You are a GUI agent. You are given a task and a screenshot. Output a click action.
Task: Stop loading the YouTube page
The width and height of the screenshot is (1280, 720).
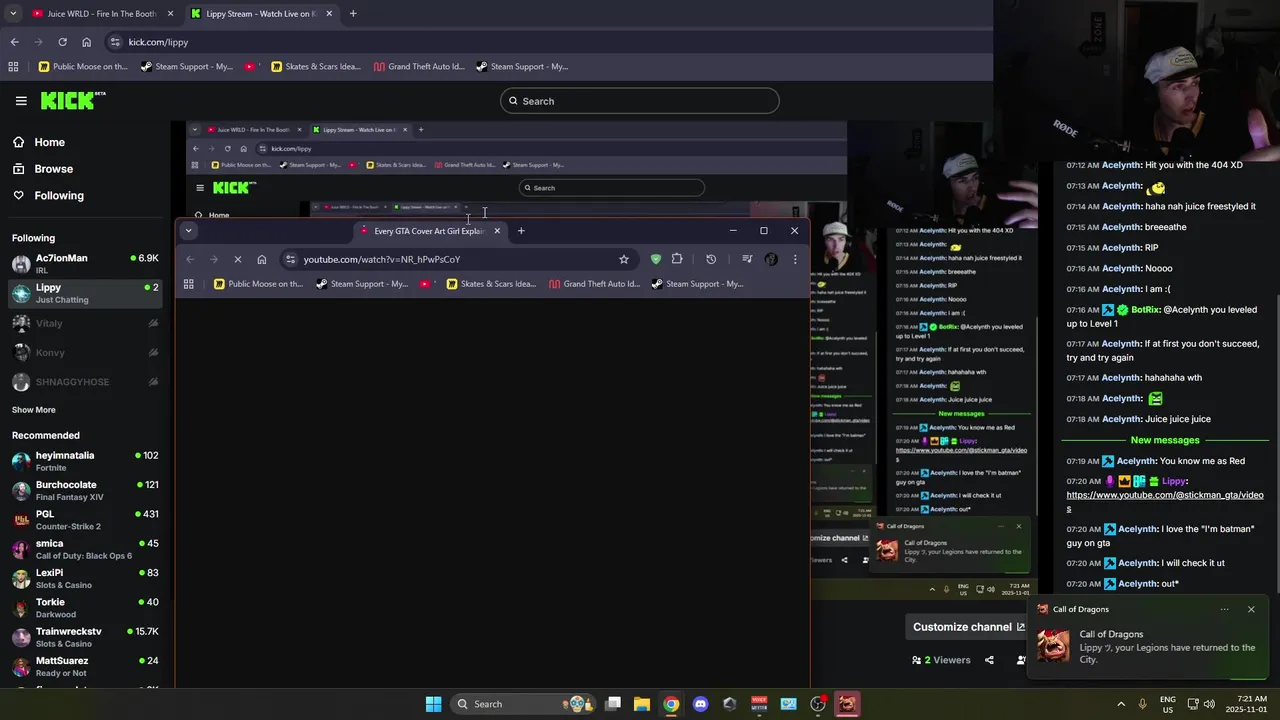coord(238,259)
